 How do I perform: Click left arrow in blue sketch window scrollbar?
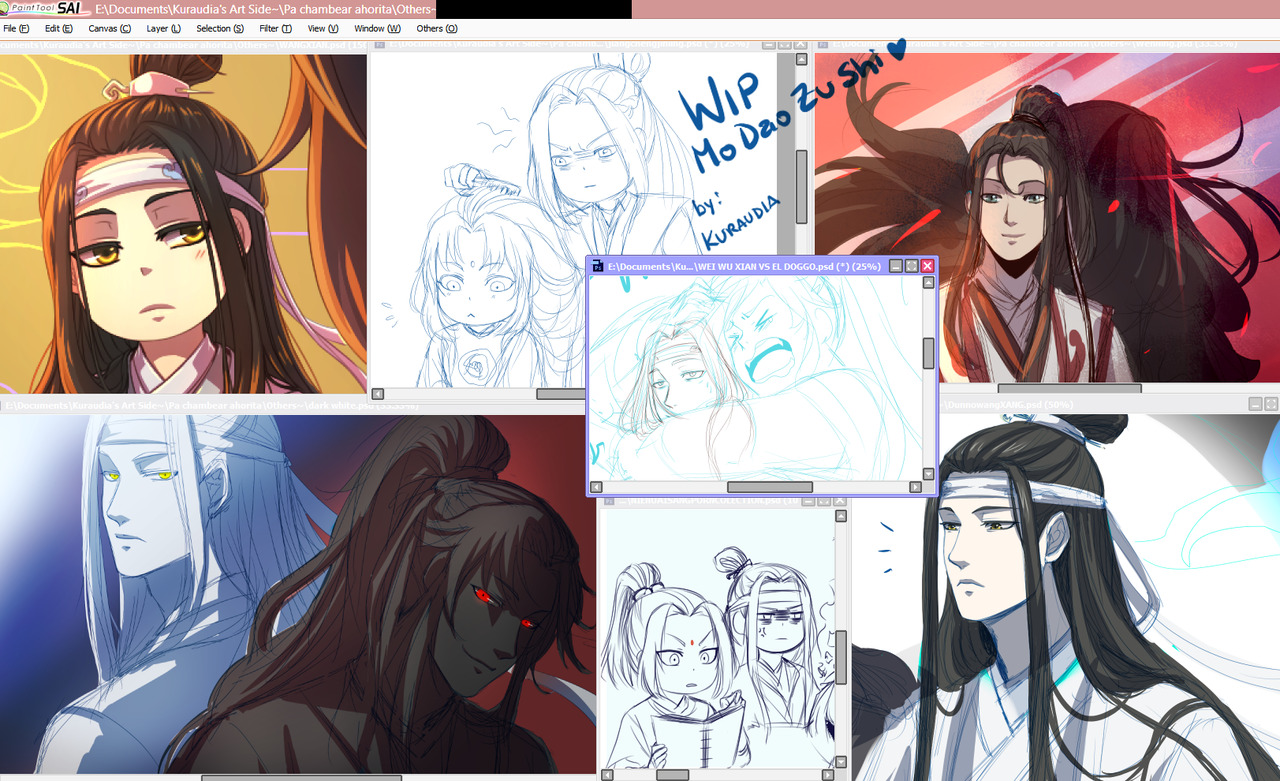(x=378, y=394)
